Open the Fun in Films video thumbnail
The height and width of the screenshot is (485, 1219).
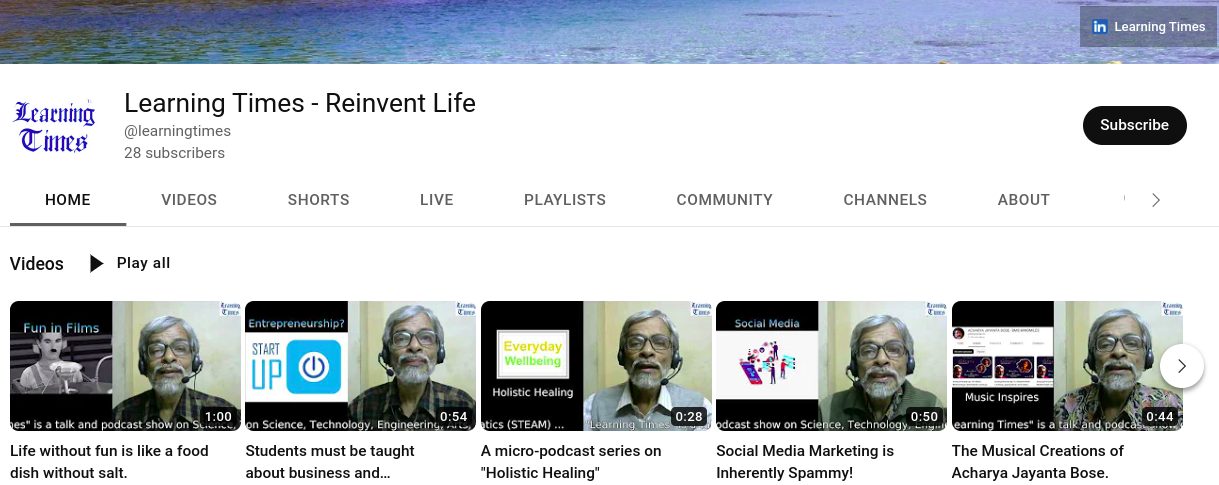coord(125,366)
